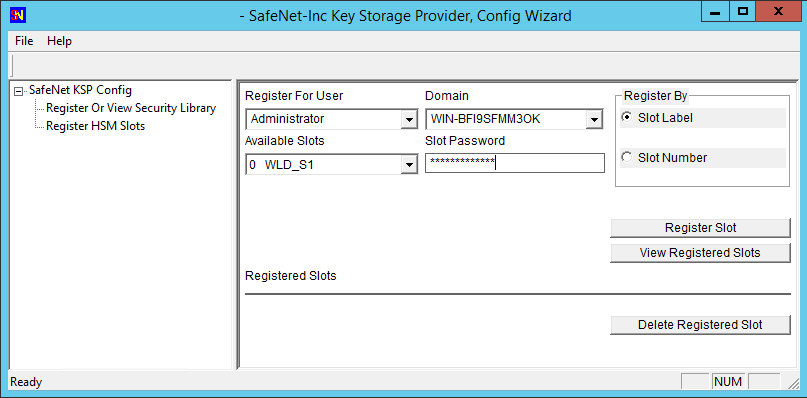
Task: Expand the Domain dropdown arrow
Action: pyautogui.click(x=593, y=119)
